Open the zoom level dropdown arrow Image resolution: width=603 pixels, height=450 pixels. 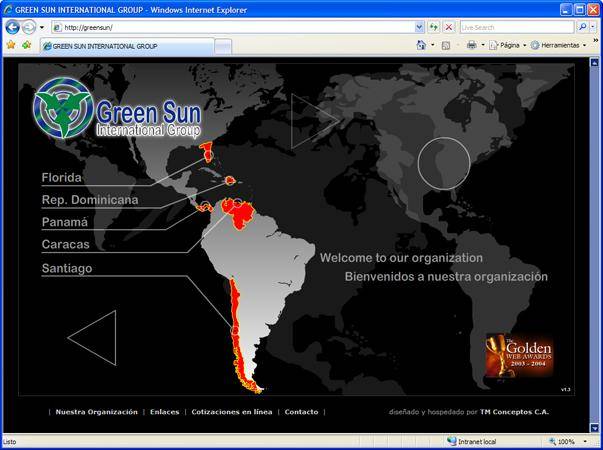tap(585, 441)
